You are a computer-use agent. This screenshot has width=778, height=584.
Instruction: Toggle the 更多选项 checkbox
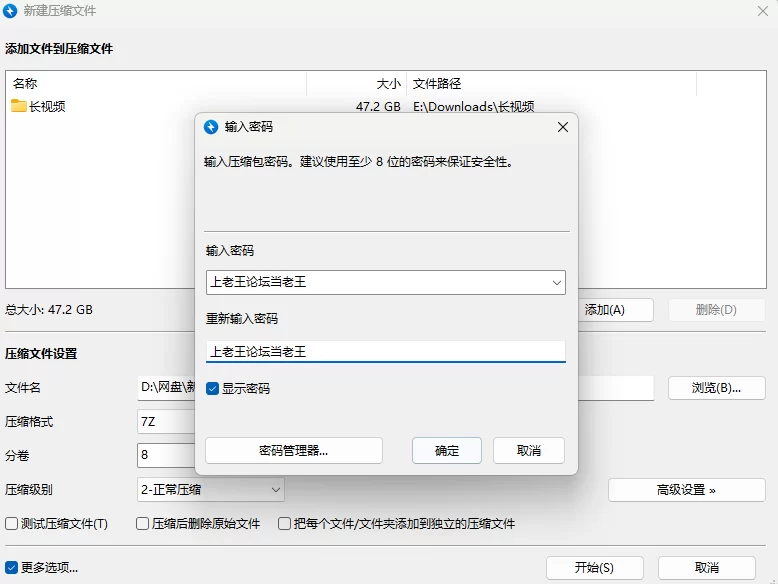(x=11, y=567)
